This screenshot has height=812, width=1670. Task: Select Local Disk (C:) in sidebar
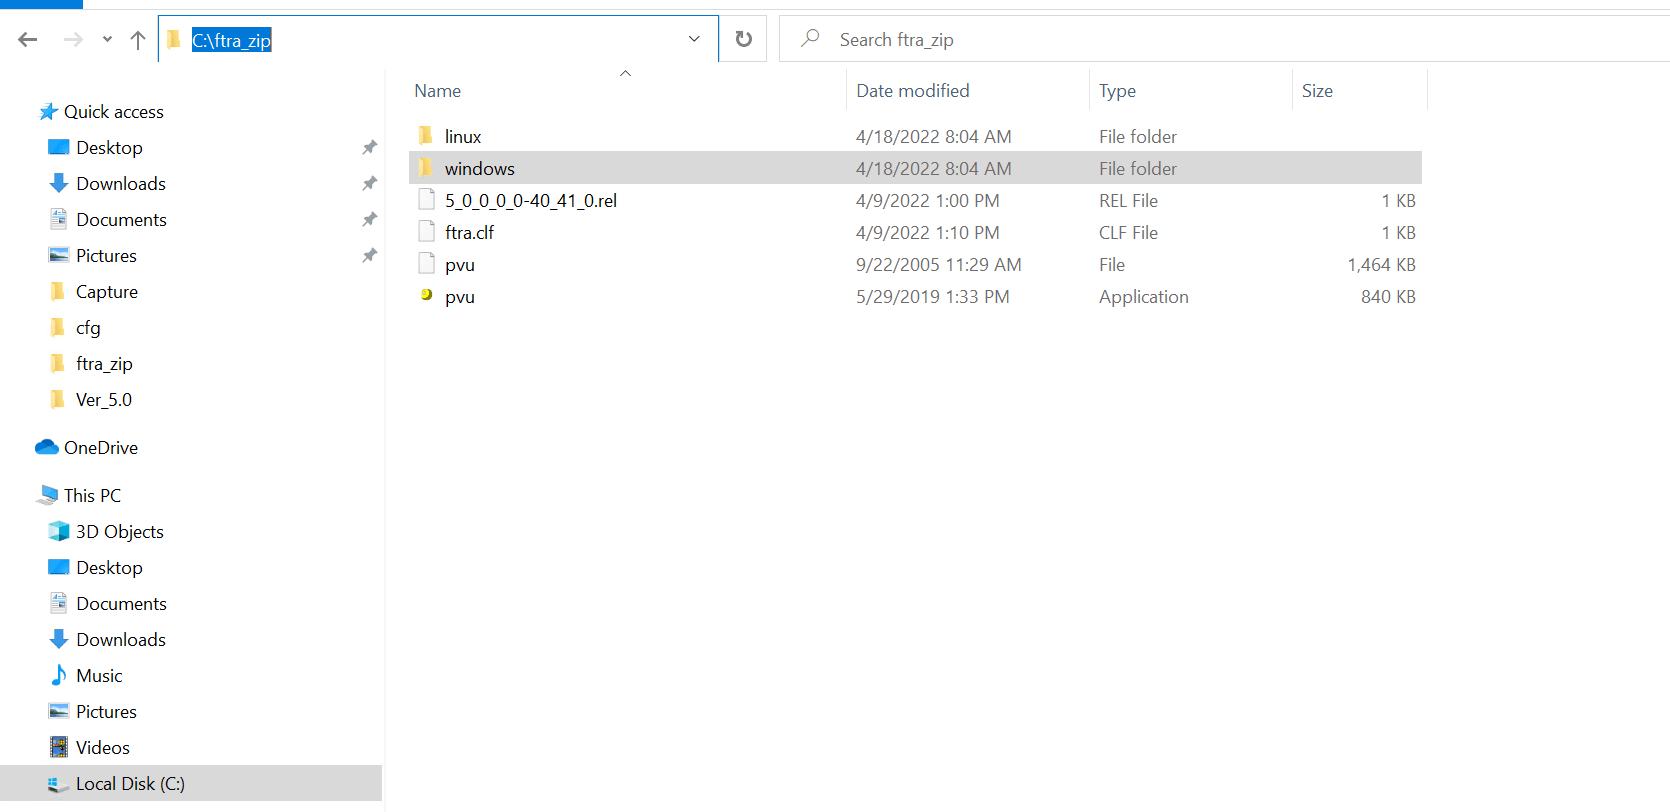[x=130, y=784]
